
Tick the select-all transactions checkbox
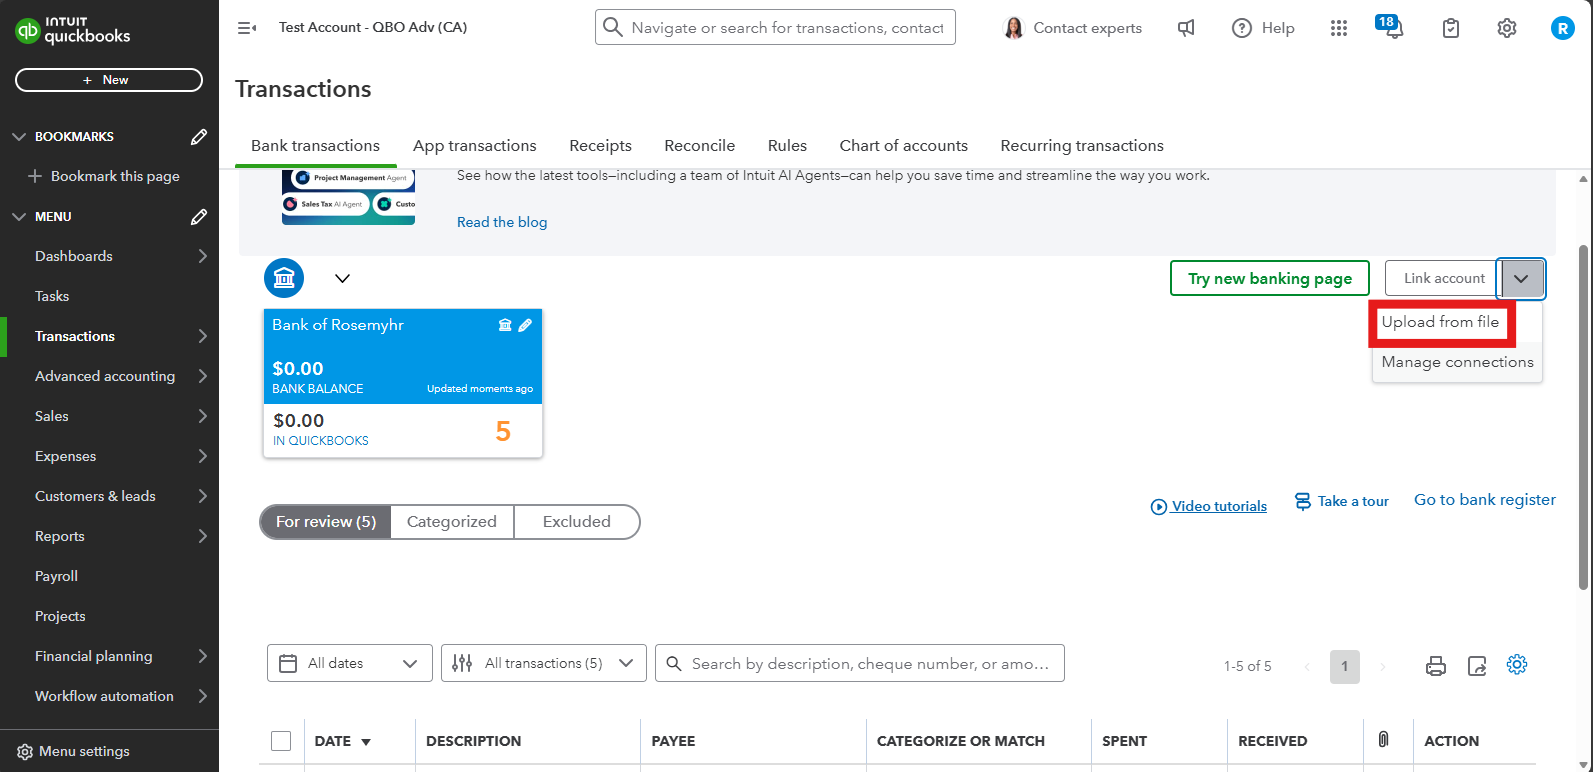click(281, 741)
